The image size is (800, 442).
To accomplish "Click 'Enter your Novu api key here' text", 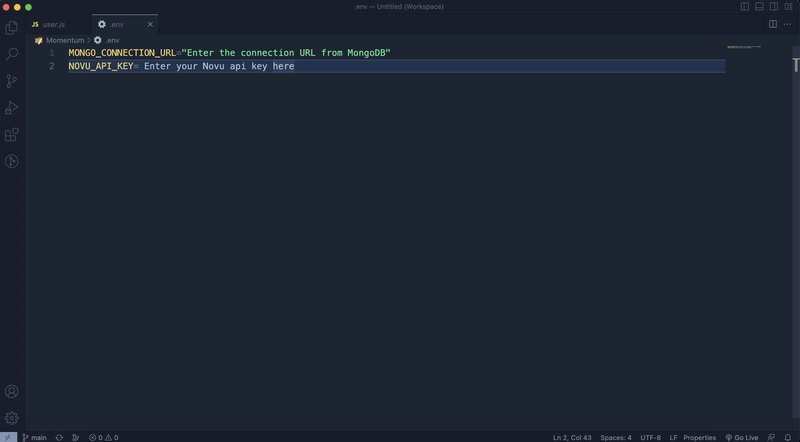I will pyautogui.click(x=219, y=66).
